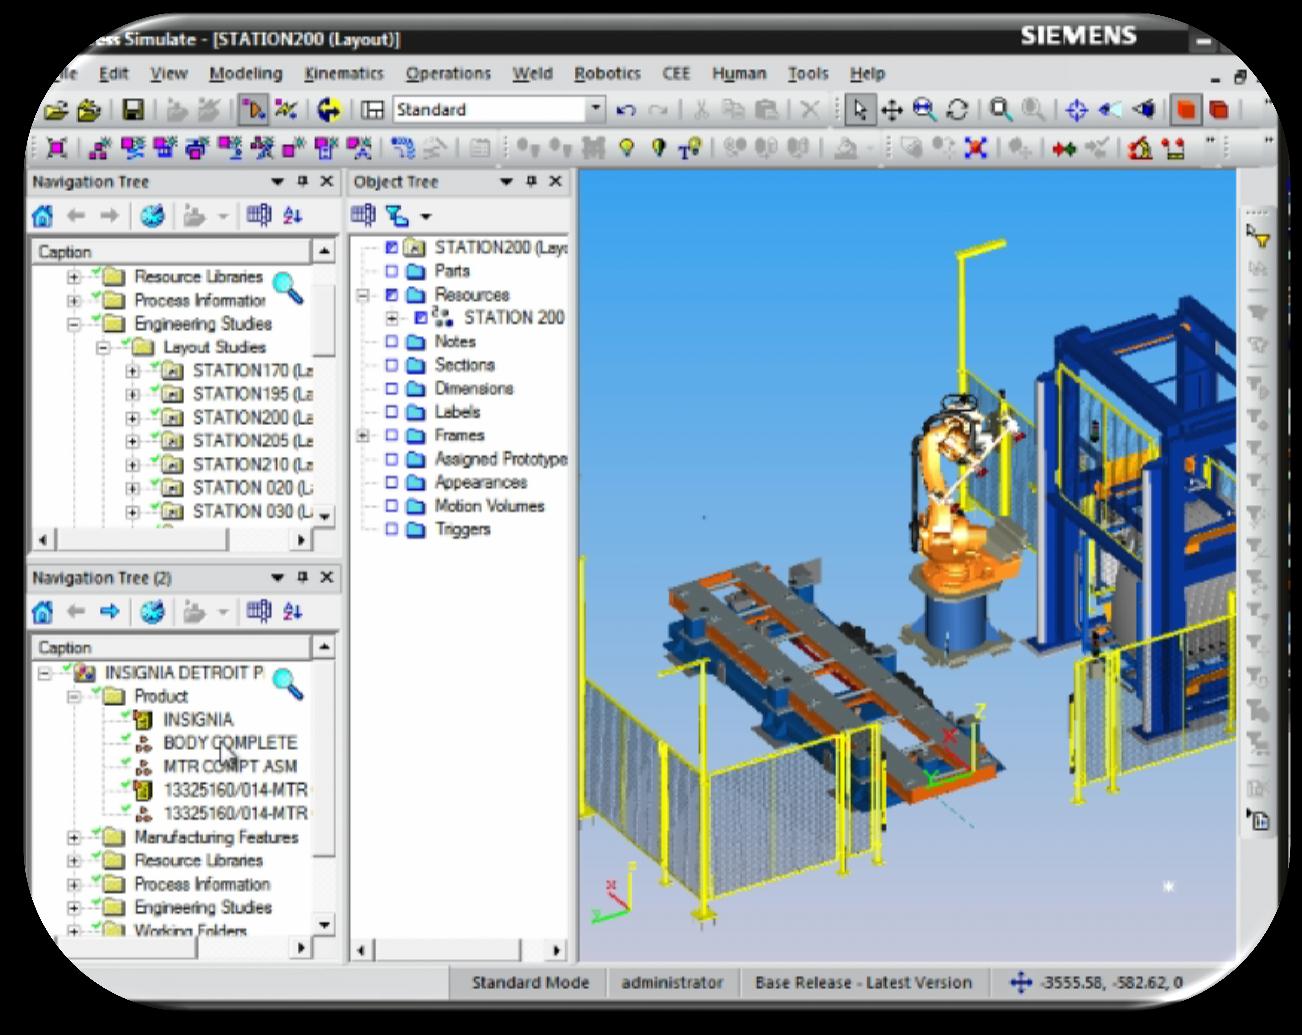Open the Standard layout dropdown

click(x=597, y=109)
